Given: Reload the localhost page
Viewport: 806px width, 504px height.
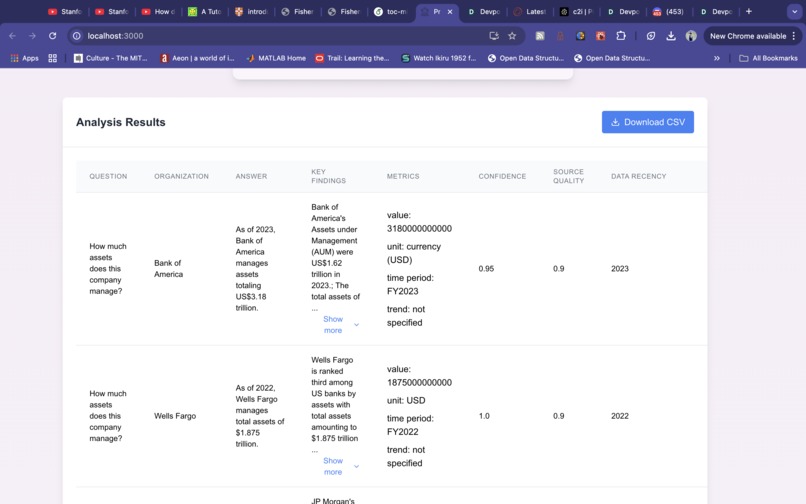Looking at the screenshot, I should coord(52,36).
